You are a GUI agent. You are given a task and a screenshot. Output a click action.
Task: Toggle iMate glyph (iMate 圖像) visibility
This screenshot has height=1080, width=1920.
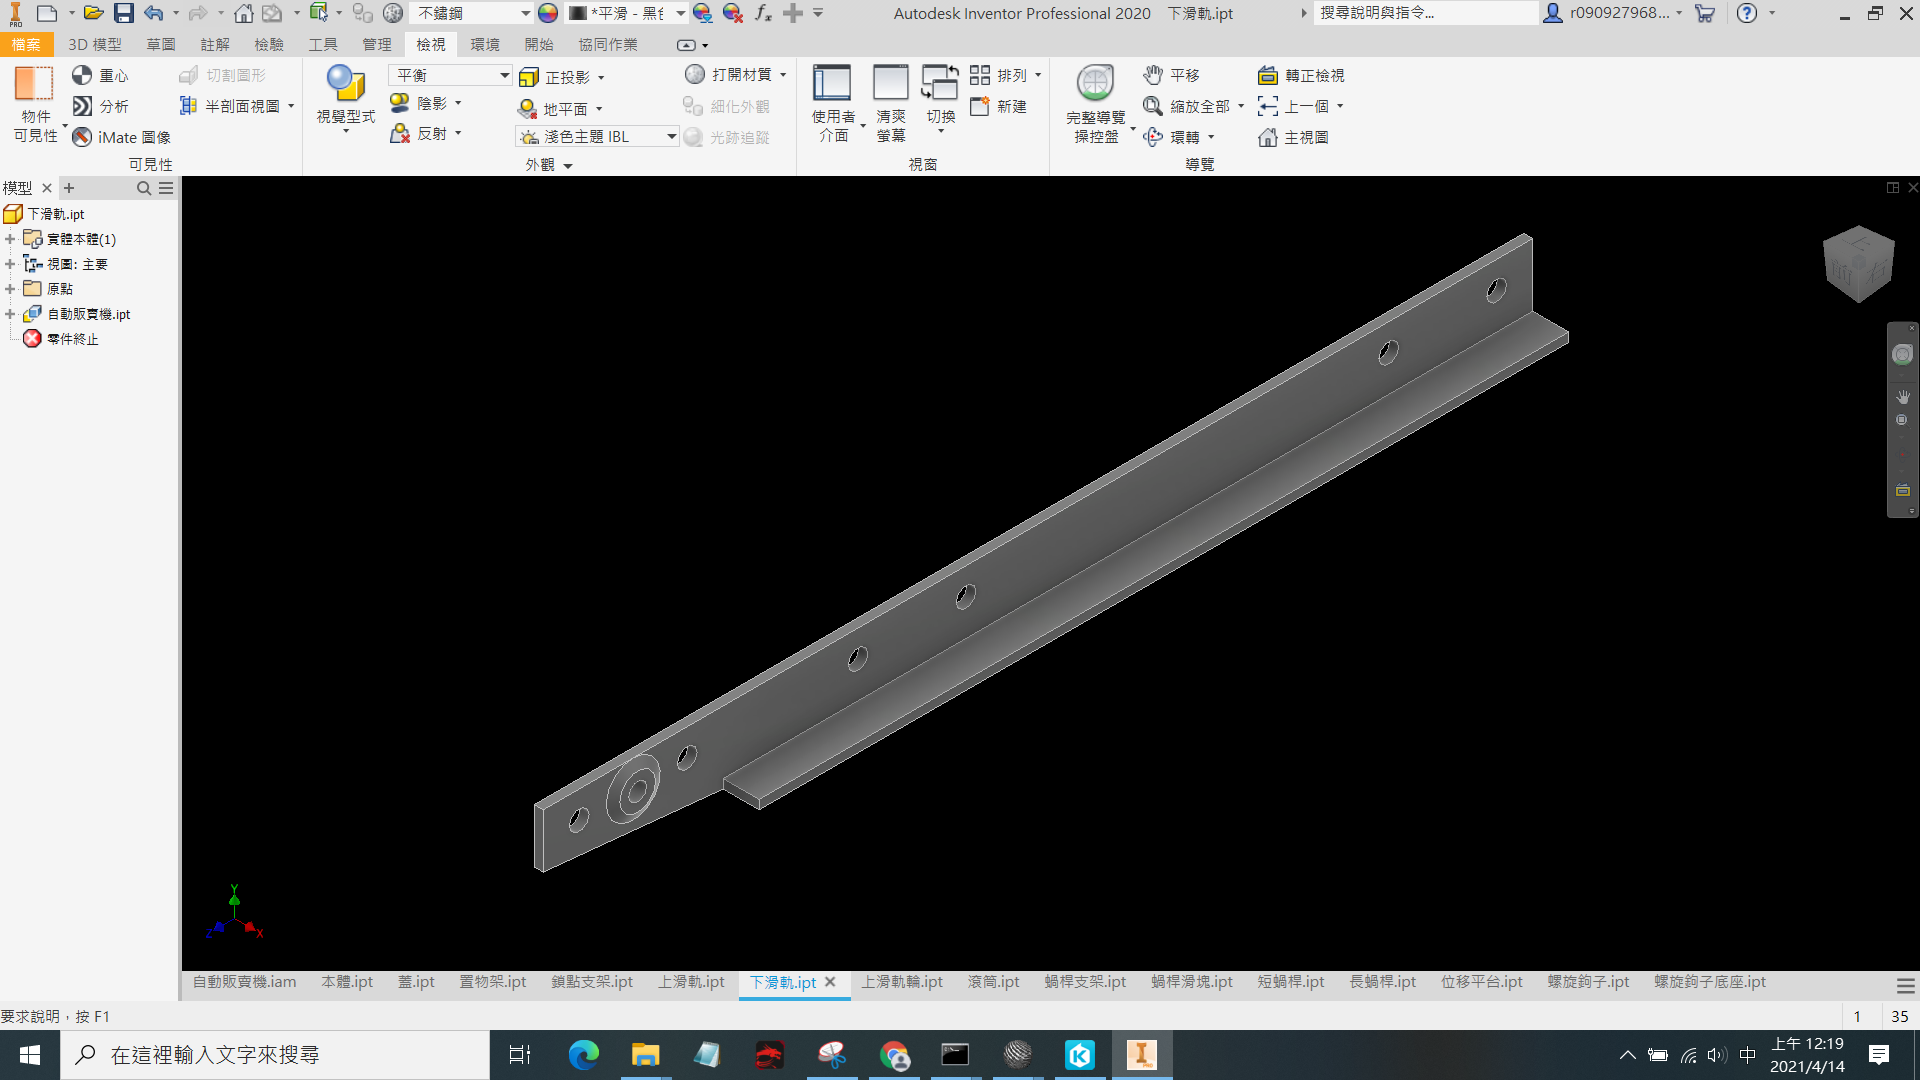click(x=121, y=137)
